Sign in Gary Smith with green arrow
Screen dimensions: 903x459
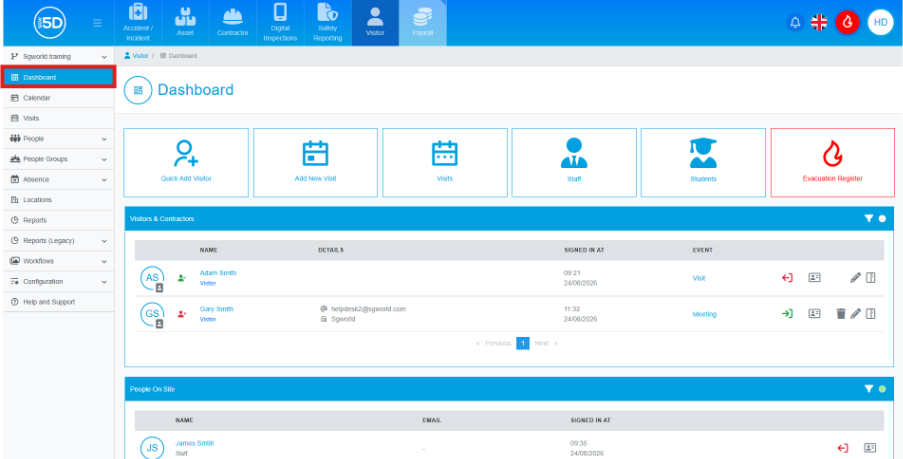click(787, 314)
